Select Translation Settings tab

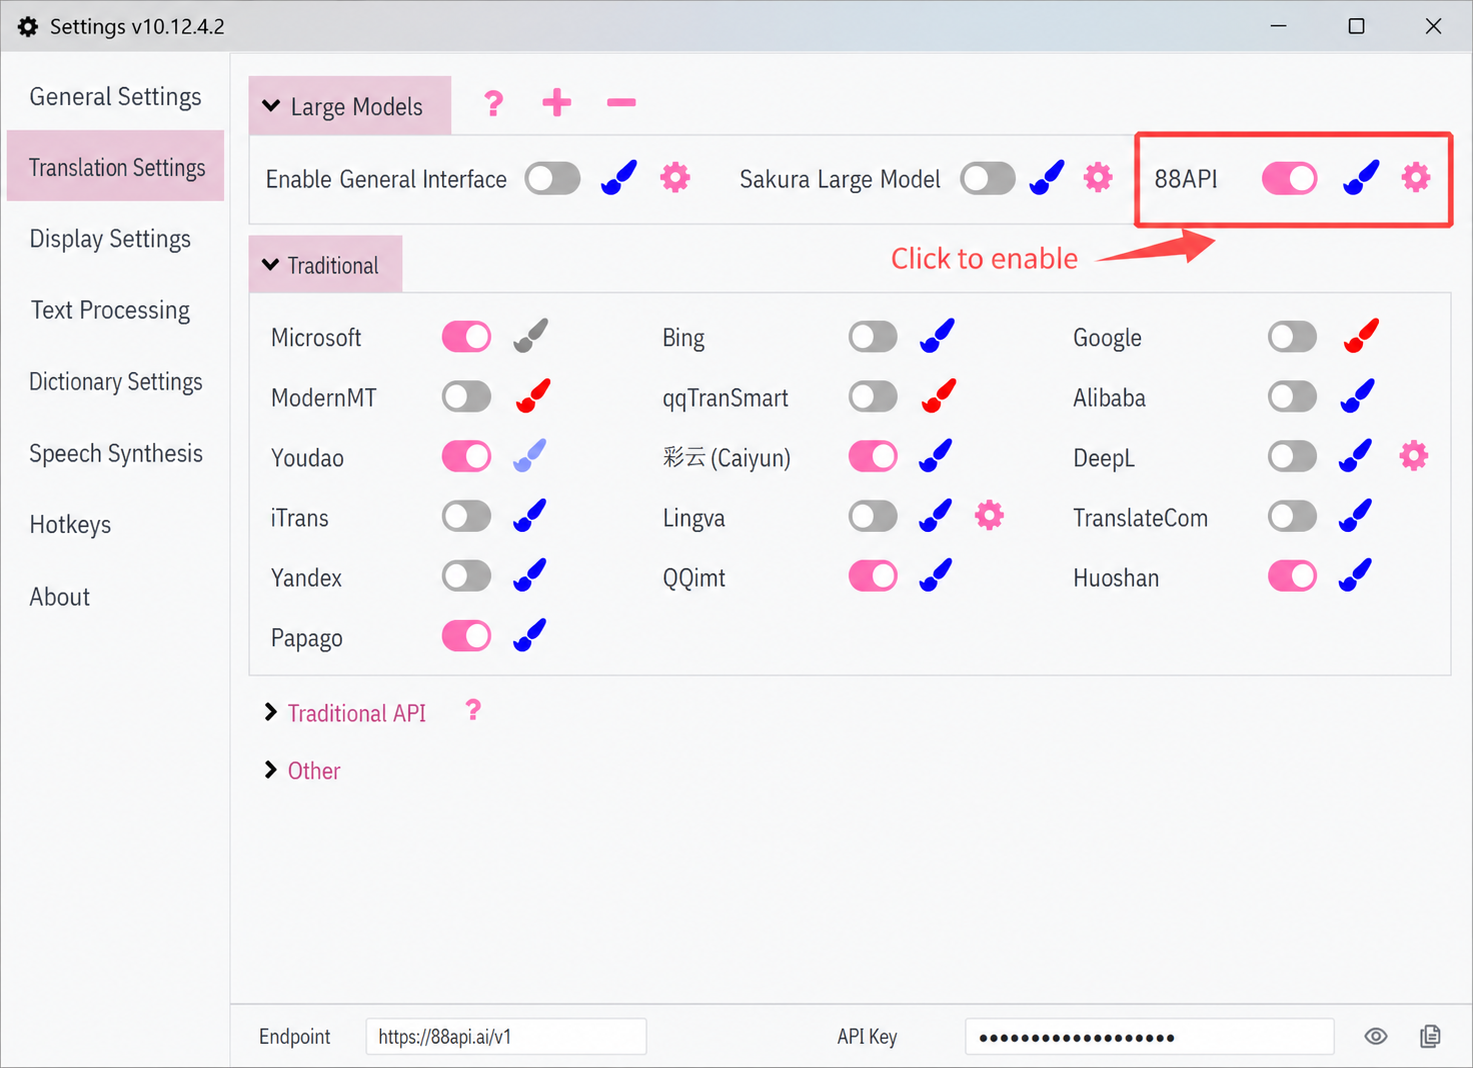115,167
